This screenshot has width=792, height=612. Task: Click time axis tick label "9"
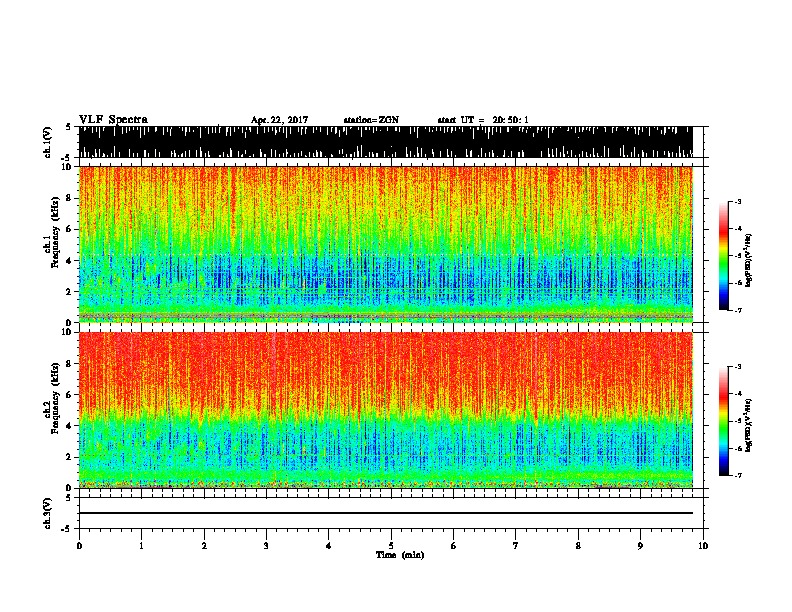point(640,546)
